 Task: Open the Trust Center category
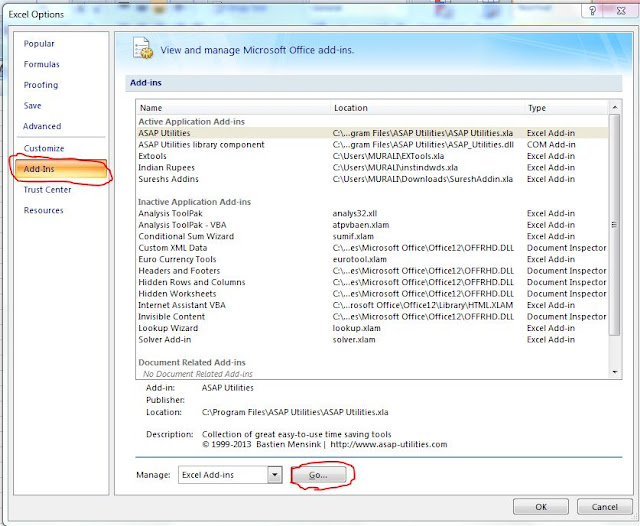click(x=47, y=190)
